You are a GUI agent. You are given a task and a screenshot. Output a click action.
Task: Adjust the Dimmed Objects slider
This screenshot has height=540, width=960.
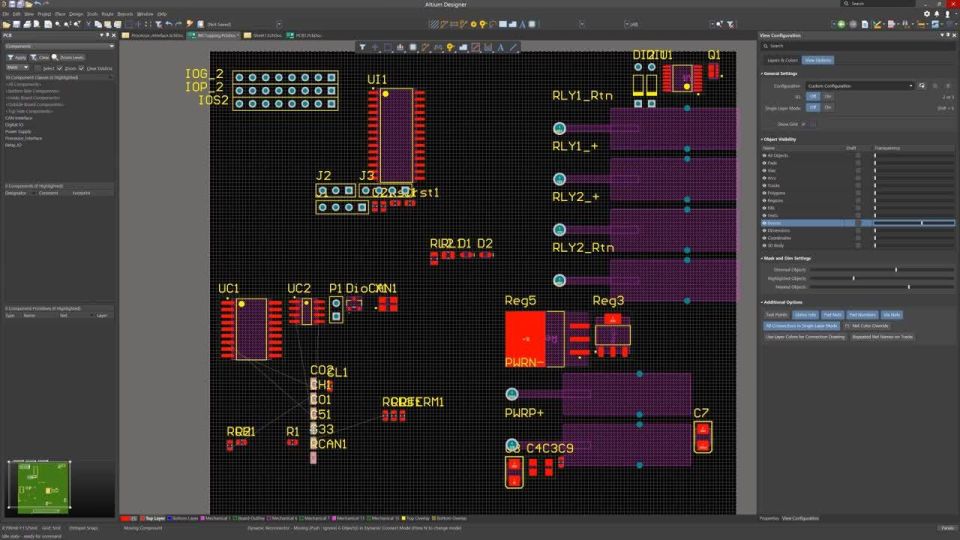coord(882,269)
